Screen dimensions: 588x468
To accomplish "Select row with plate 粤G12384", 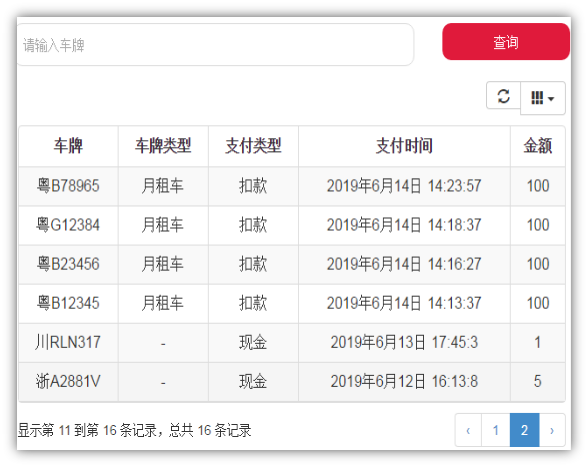I will click(292, 225).
